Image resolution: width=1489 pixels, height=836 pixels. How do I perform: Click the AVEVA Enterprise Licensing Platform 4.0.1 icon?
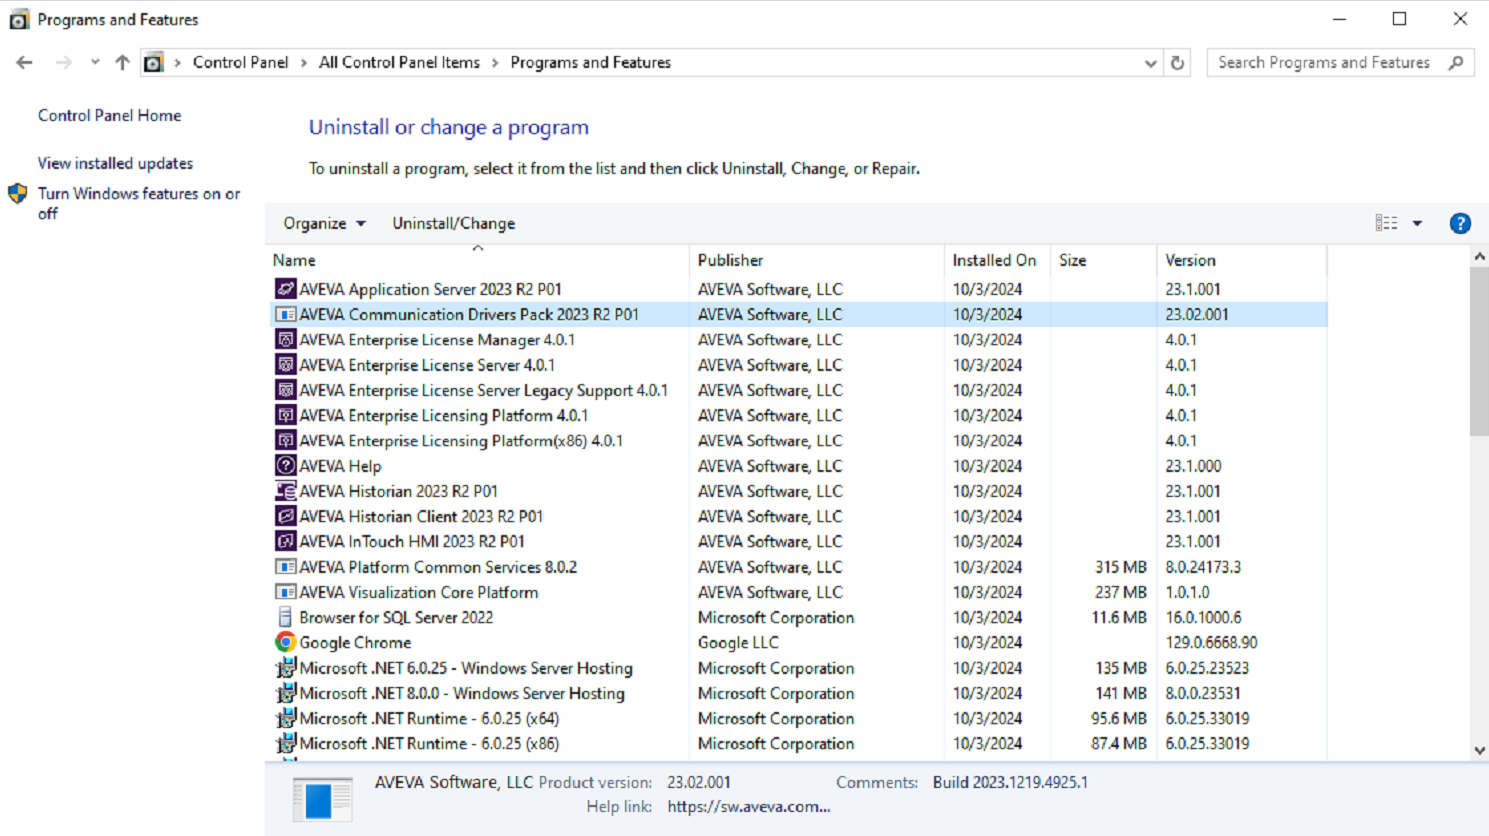tap(285, 415)
